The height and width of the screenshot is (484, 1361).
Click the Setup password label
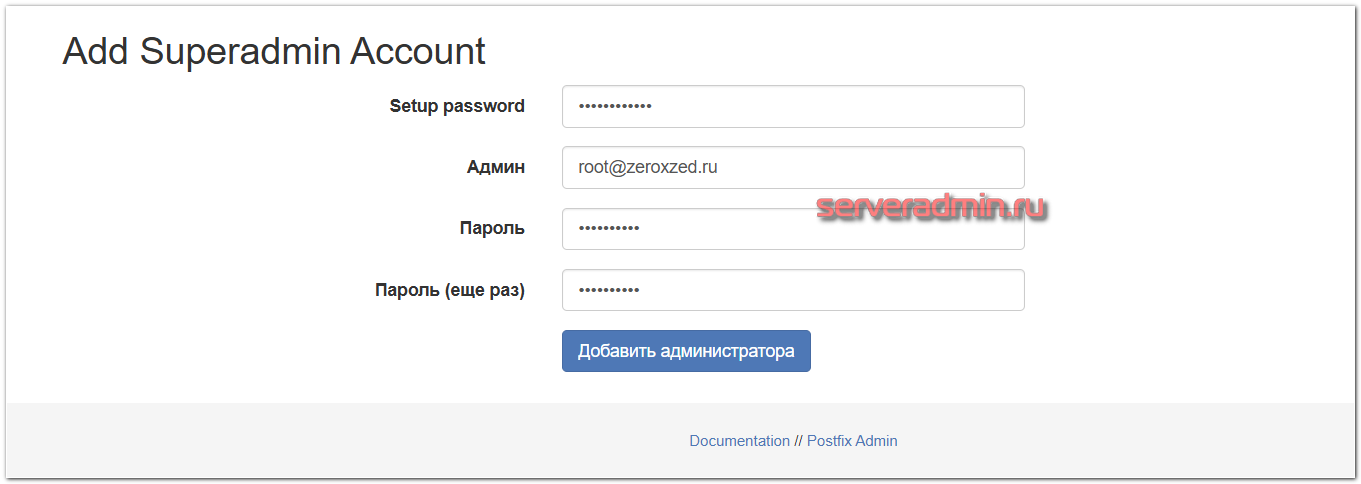(x=457, y=106)
